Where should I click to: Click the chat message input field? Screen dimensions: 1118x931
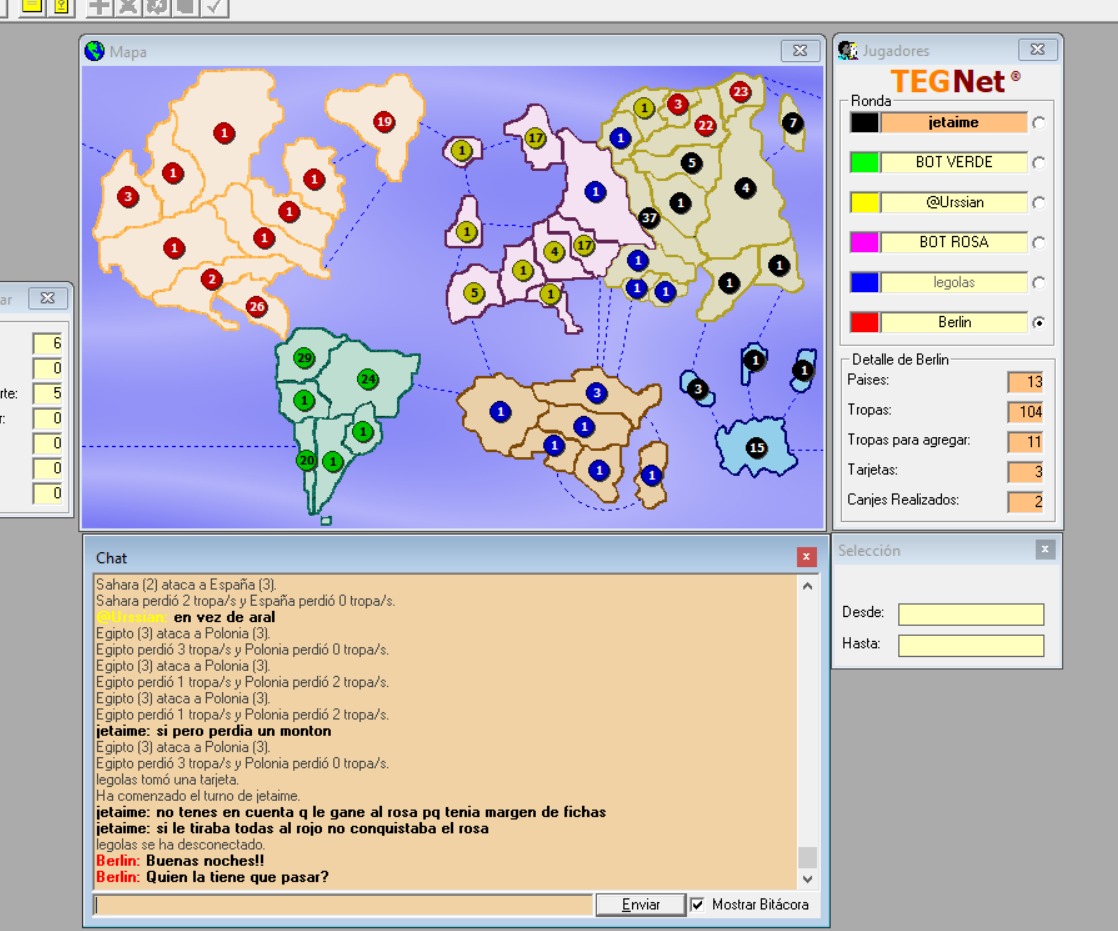(343, 905)
